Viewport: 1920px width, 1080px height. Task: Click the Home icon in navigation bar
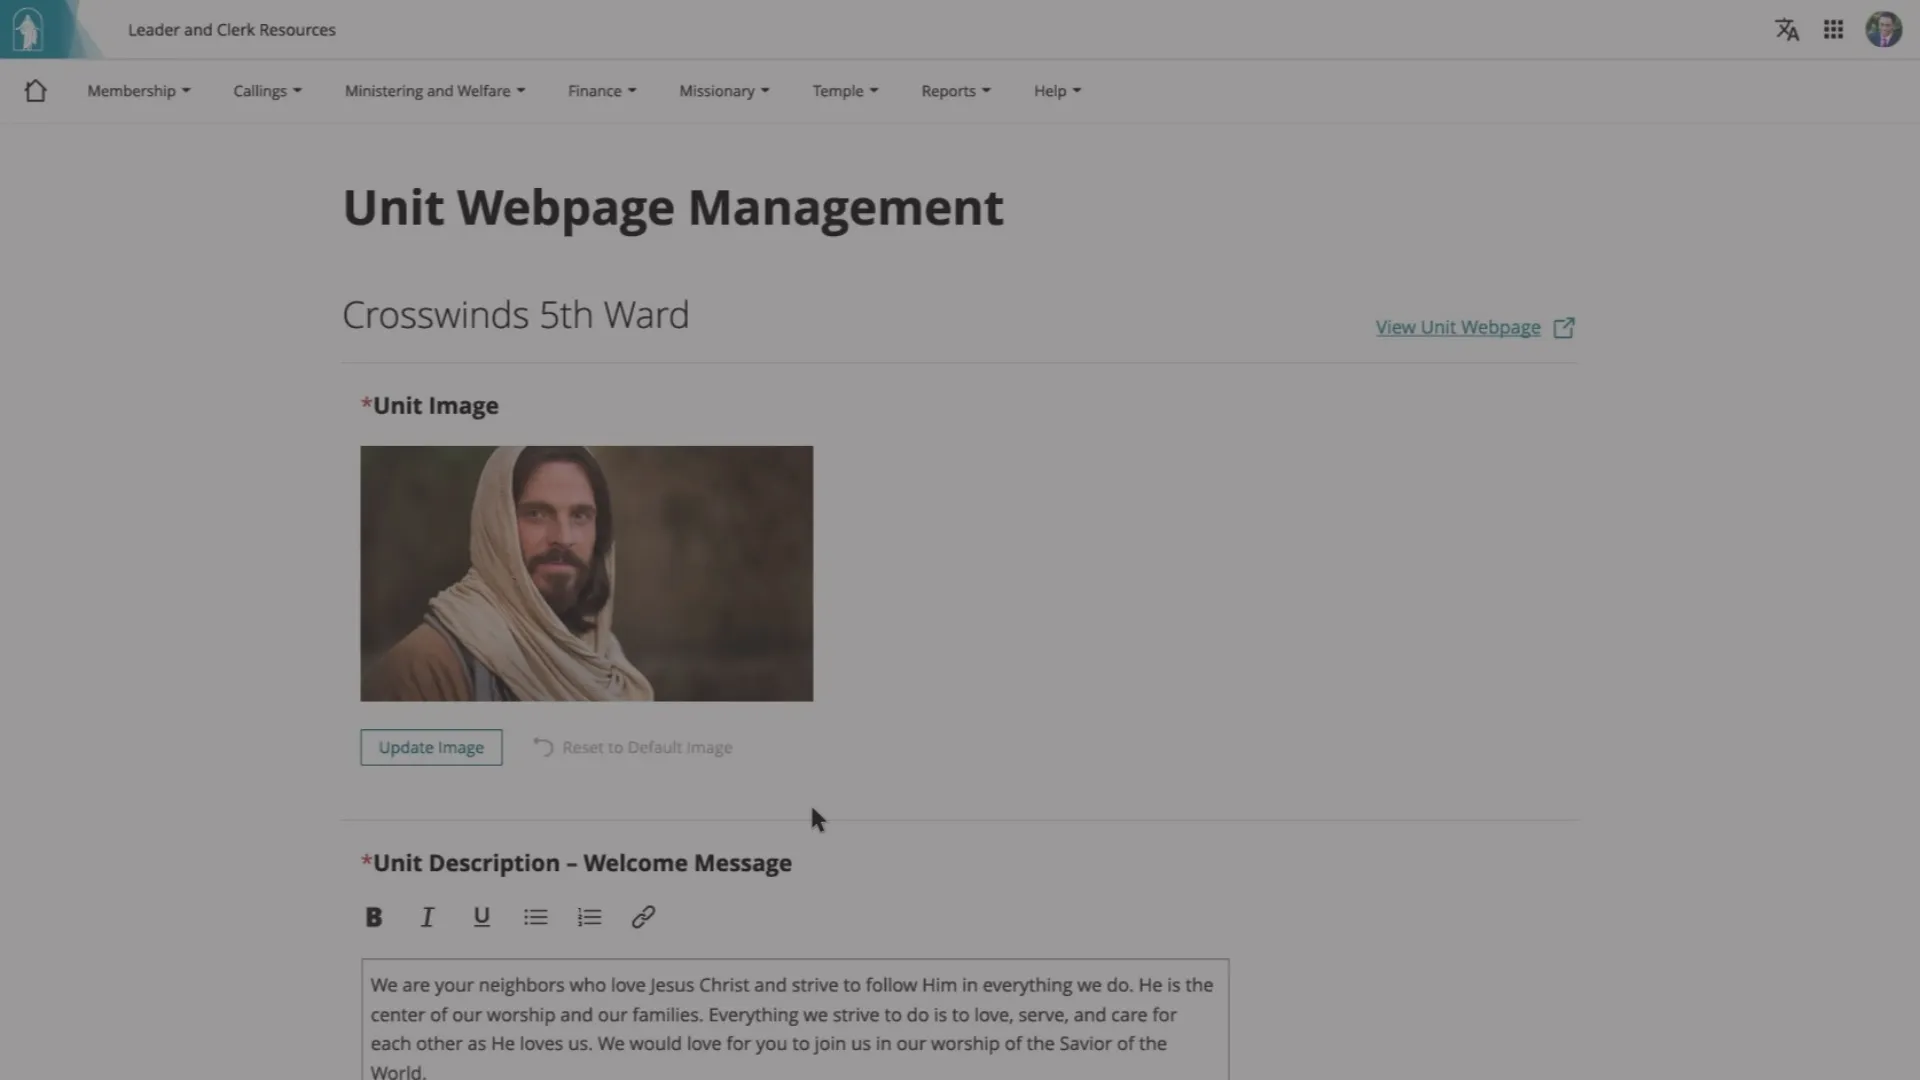coord(36,91)
